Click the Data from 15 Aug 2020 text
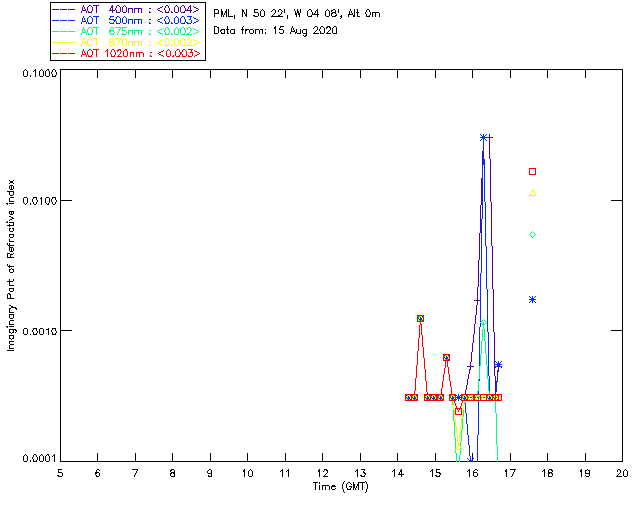The width and height of the screenshot is (640, 512). point(276,31)
